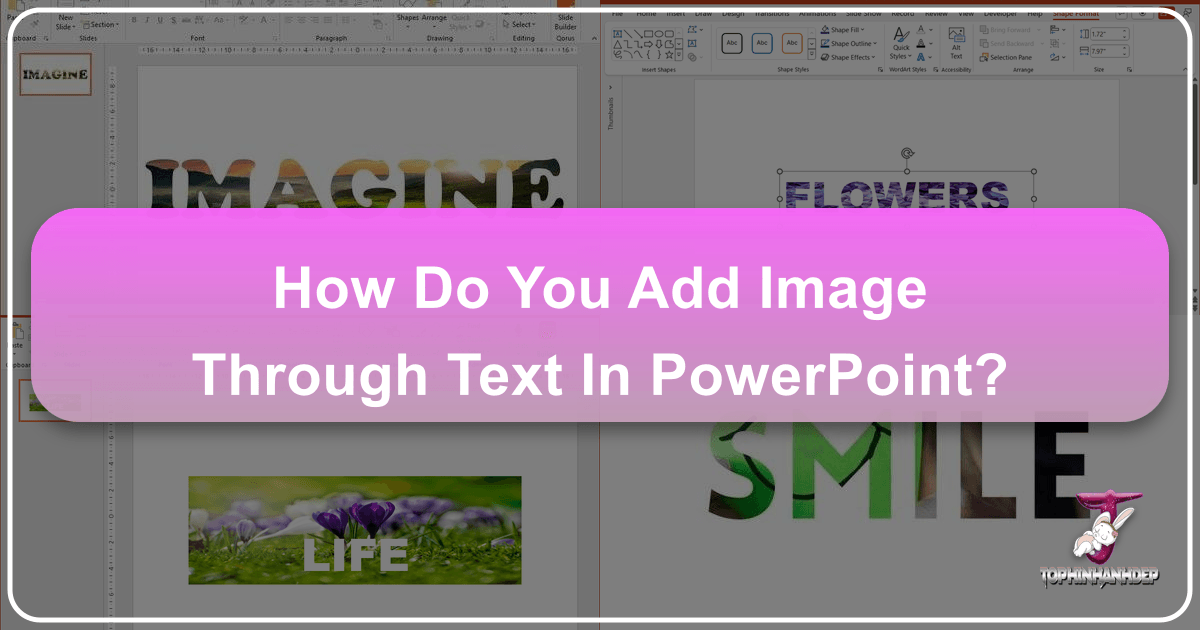1200x630 pixels.
Task: Click the Section button in the Slides group
Action: [100, 25]
